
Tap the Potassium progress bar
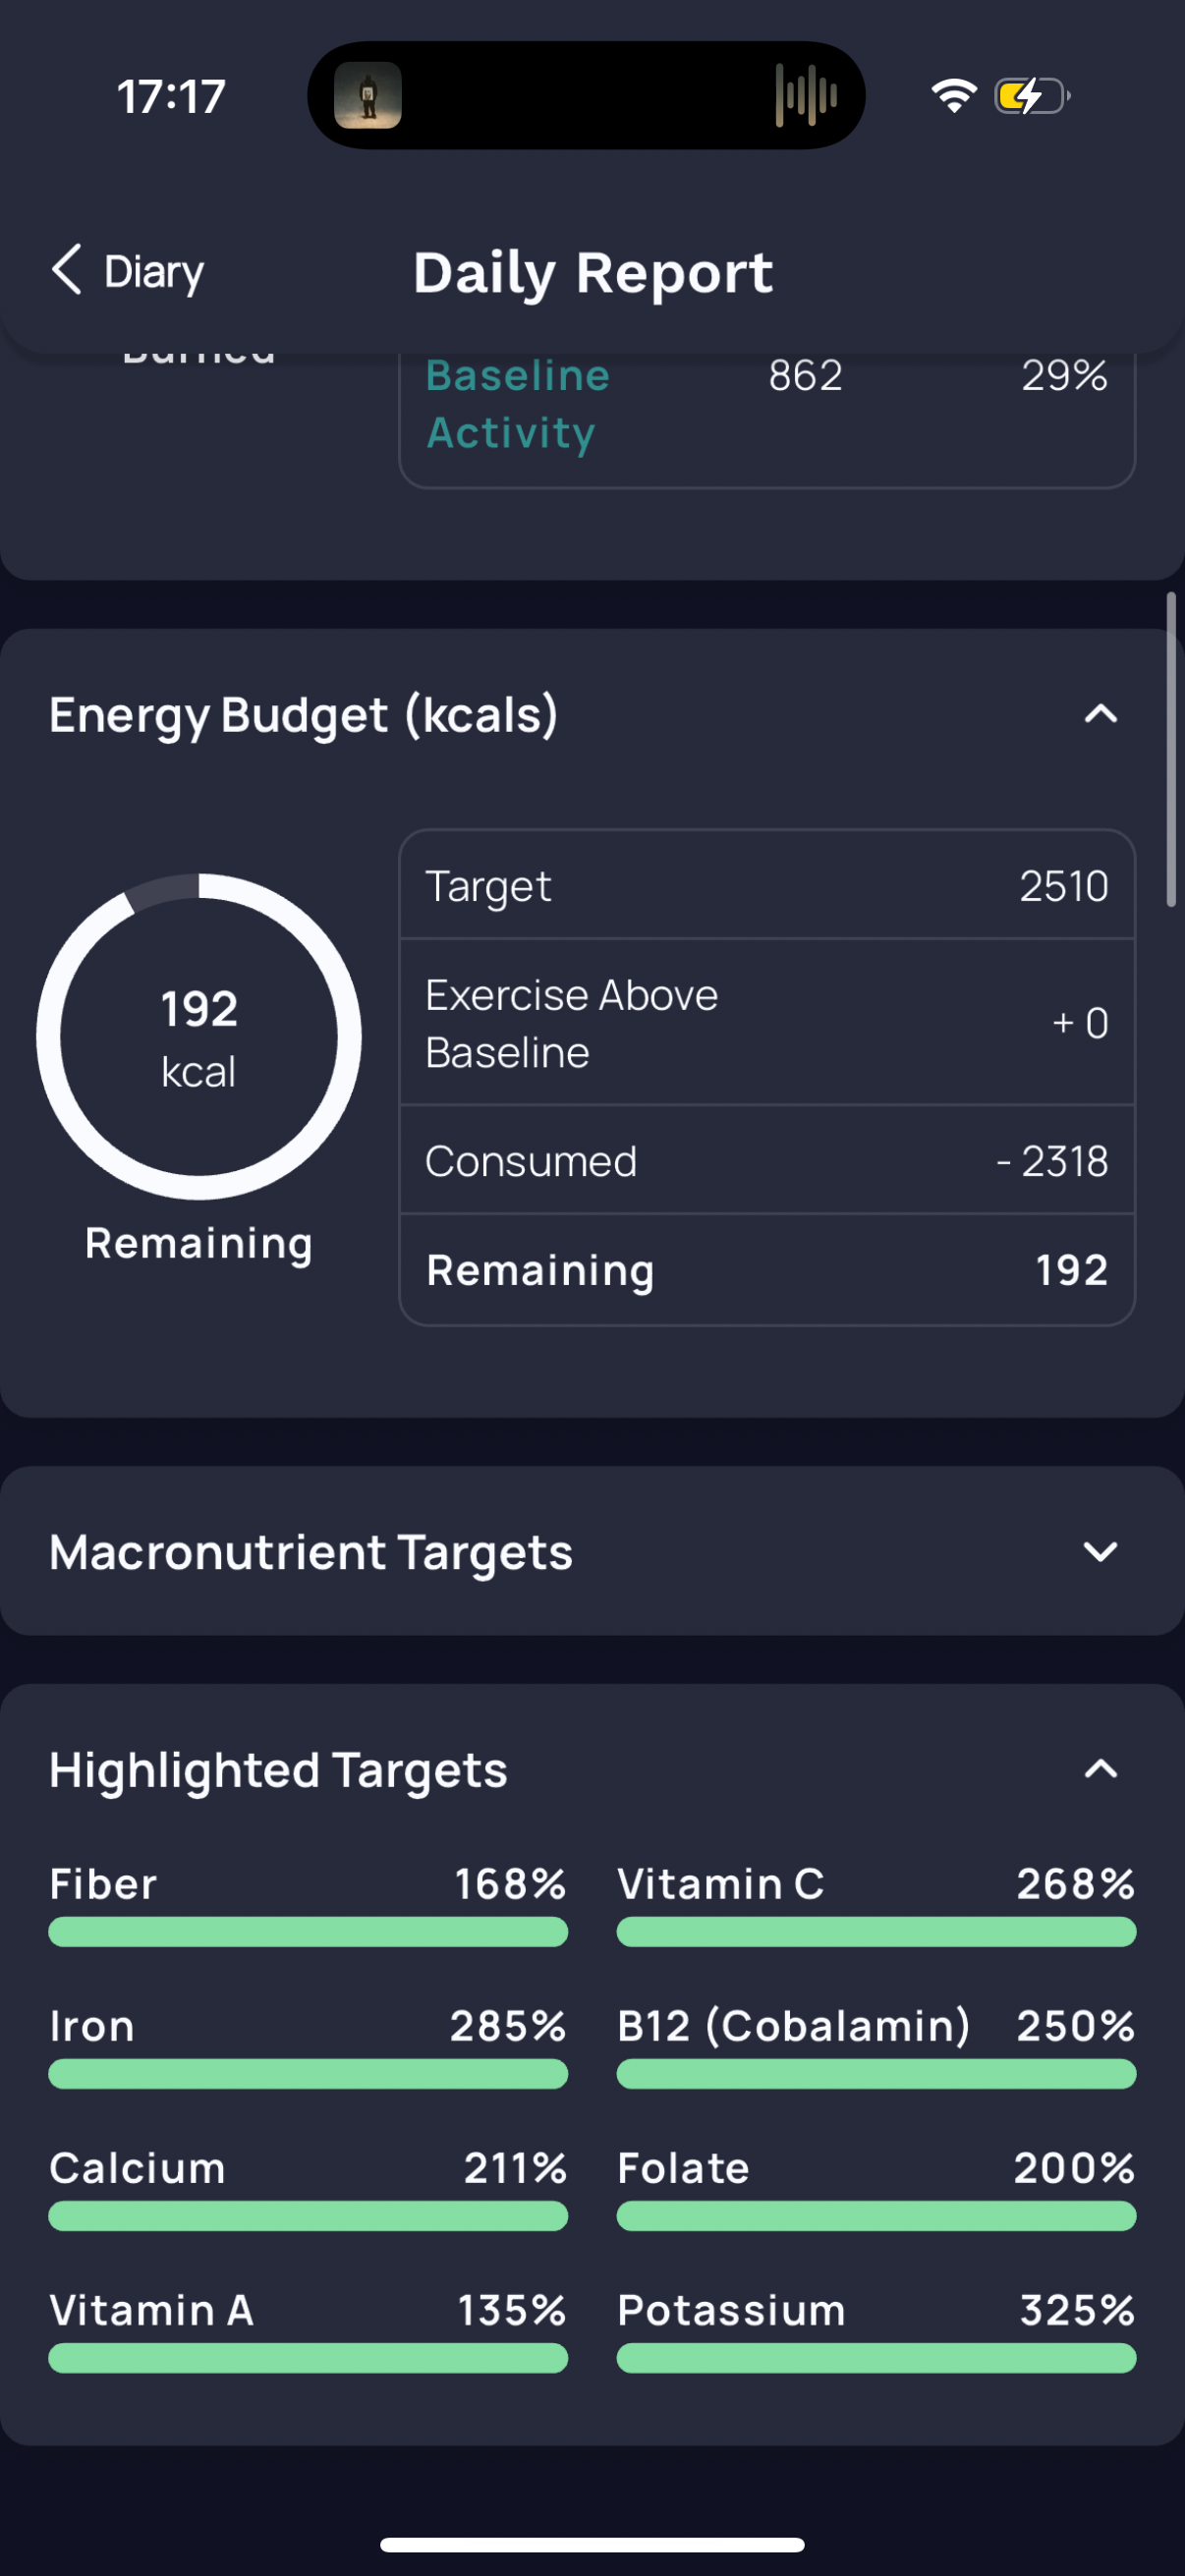(876, 2358)
